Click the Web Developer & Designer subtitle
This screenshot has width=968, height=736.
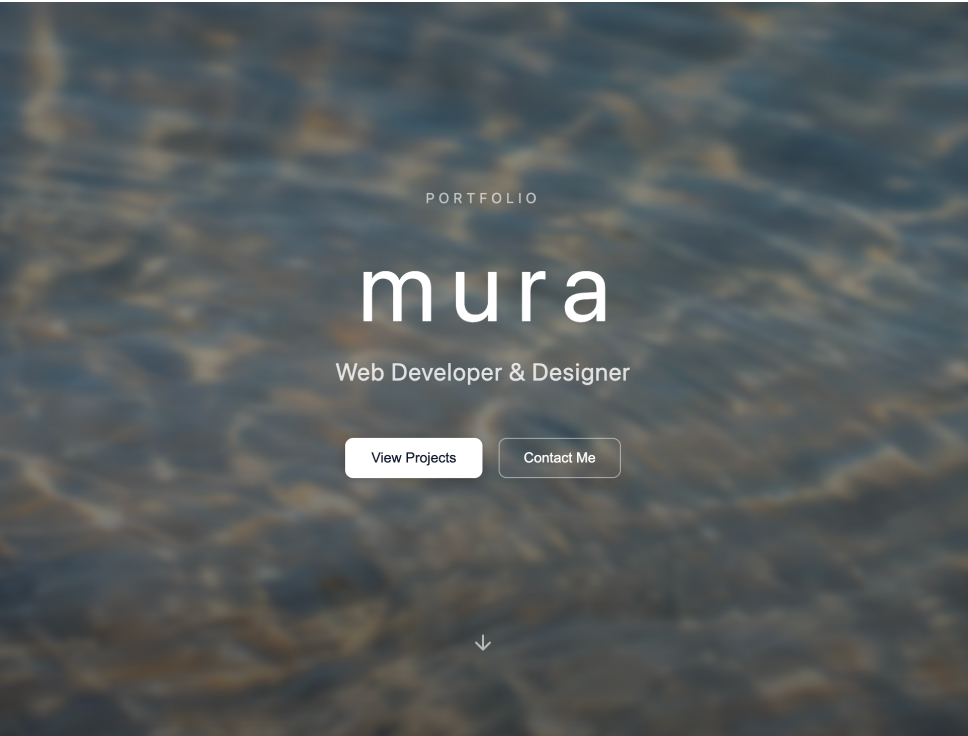[x=483, y=372]
